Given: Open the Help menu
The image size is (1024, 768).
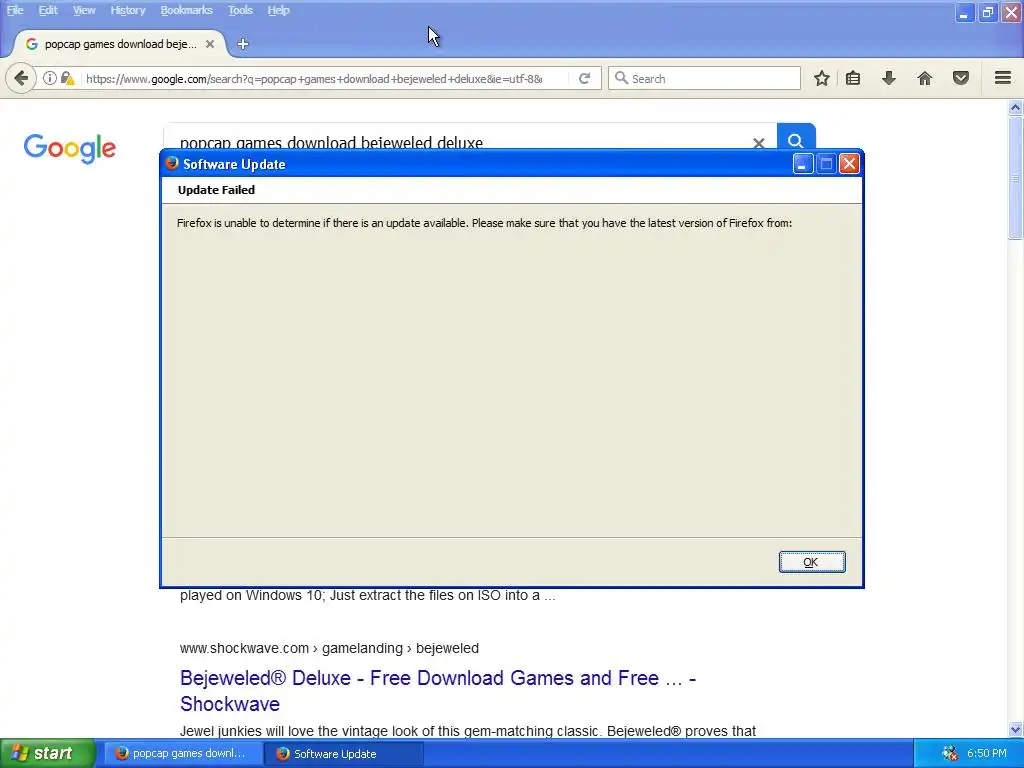Looking at the screenshot, I should click(x=278, y=10).
